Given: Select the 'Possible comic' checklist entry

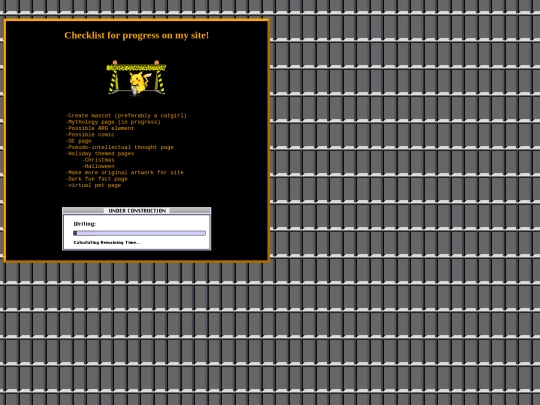Looking at the screenshot, I should [x=90, y=135].
